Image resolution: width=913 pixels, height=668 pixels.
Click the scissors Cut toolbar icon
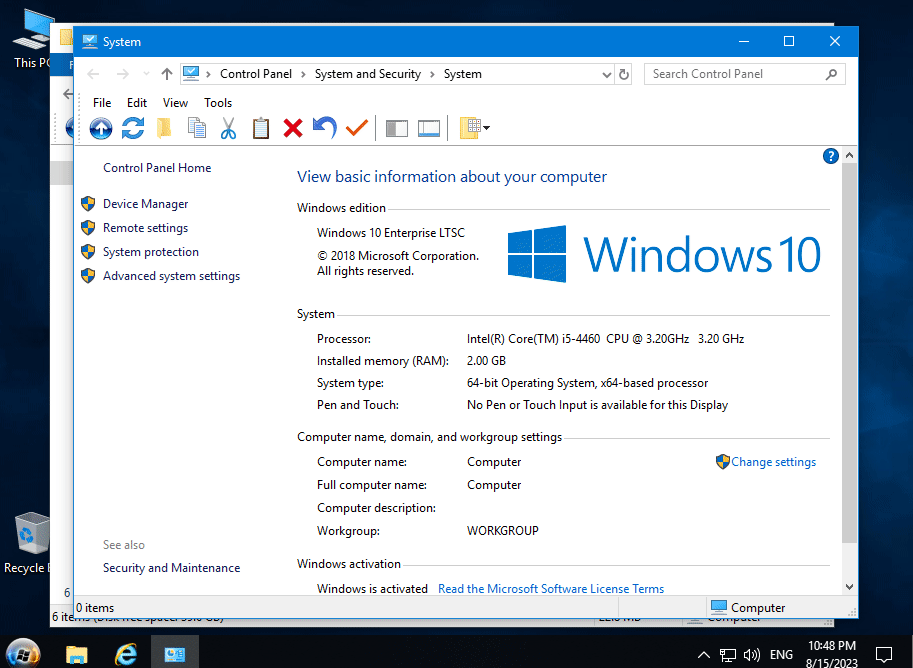click(228, 128)
